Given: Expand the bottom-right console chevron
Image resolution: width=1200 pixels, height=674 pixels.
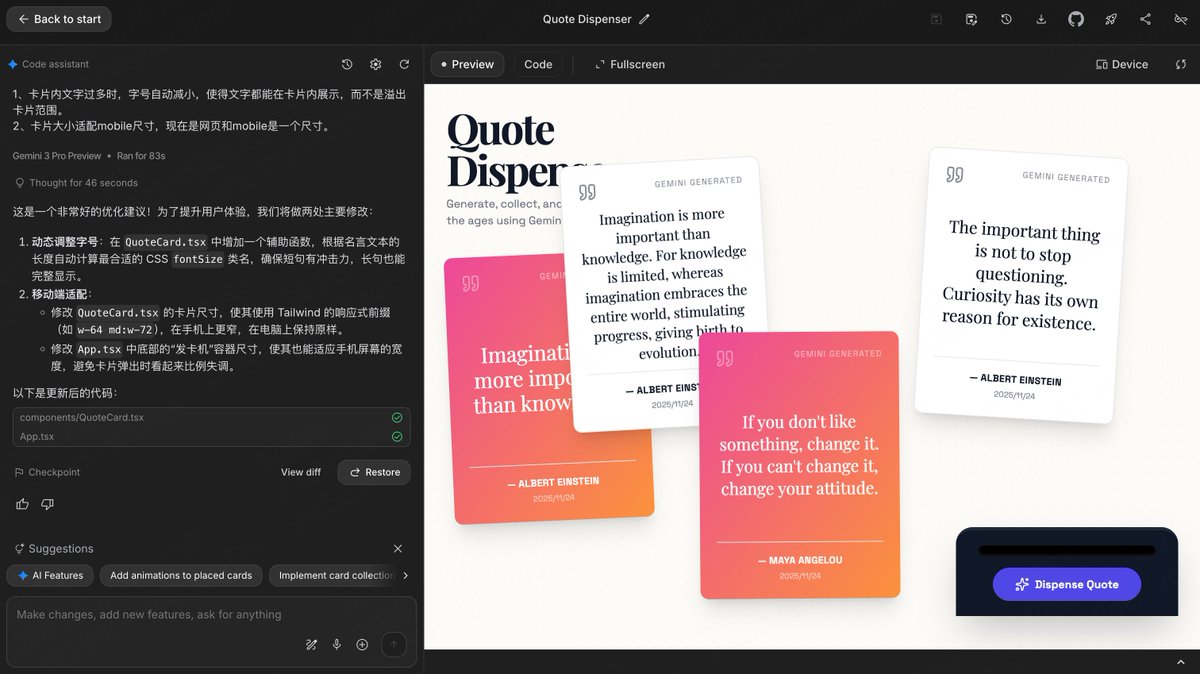Looking at the screenshot, I should coord(1180,662).
